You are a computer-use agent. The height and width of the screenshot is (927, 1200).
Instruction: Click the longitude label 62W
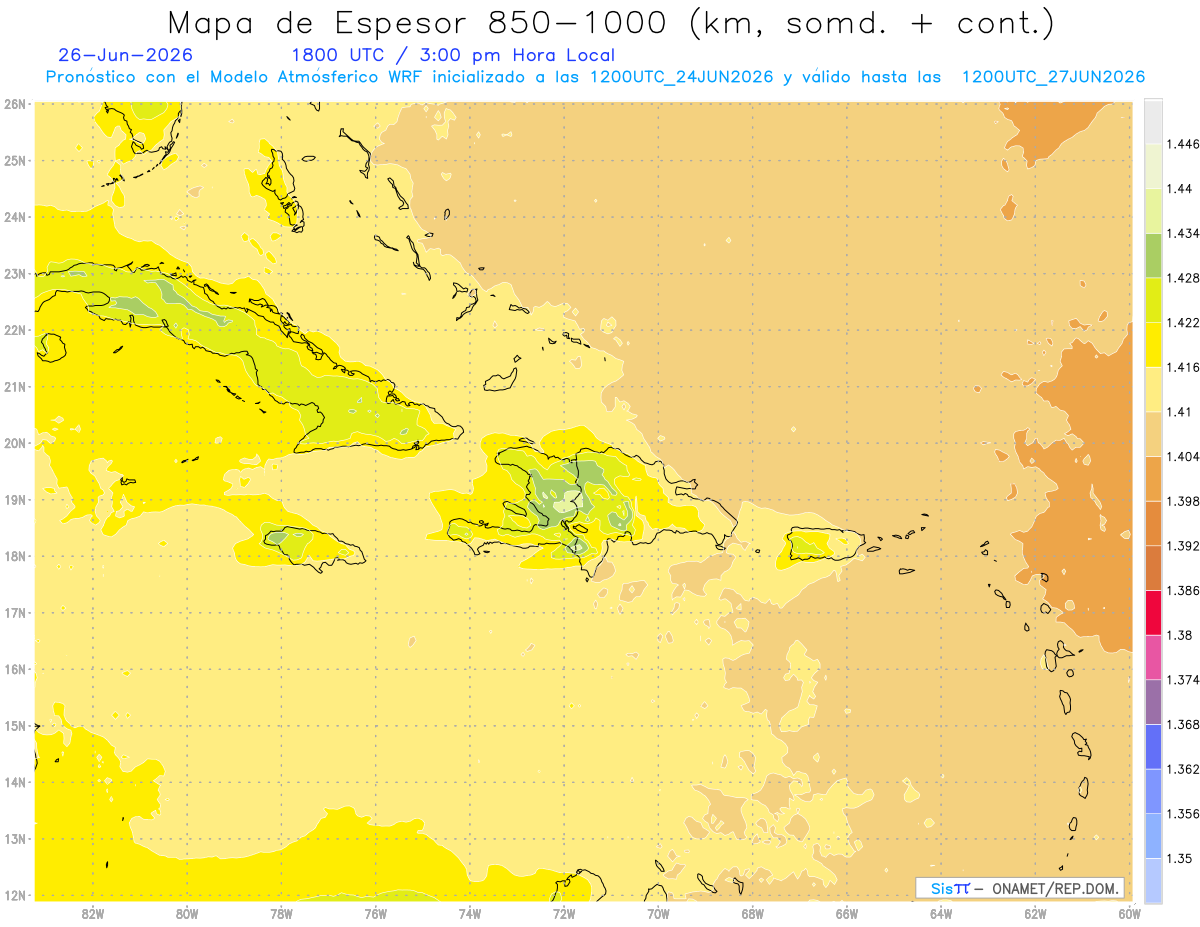[x=1035, y=913]
